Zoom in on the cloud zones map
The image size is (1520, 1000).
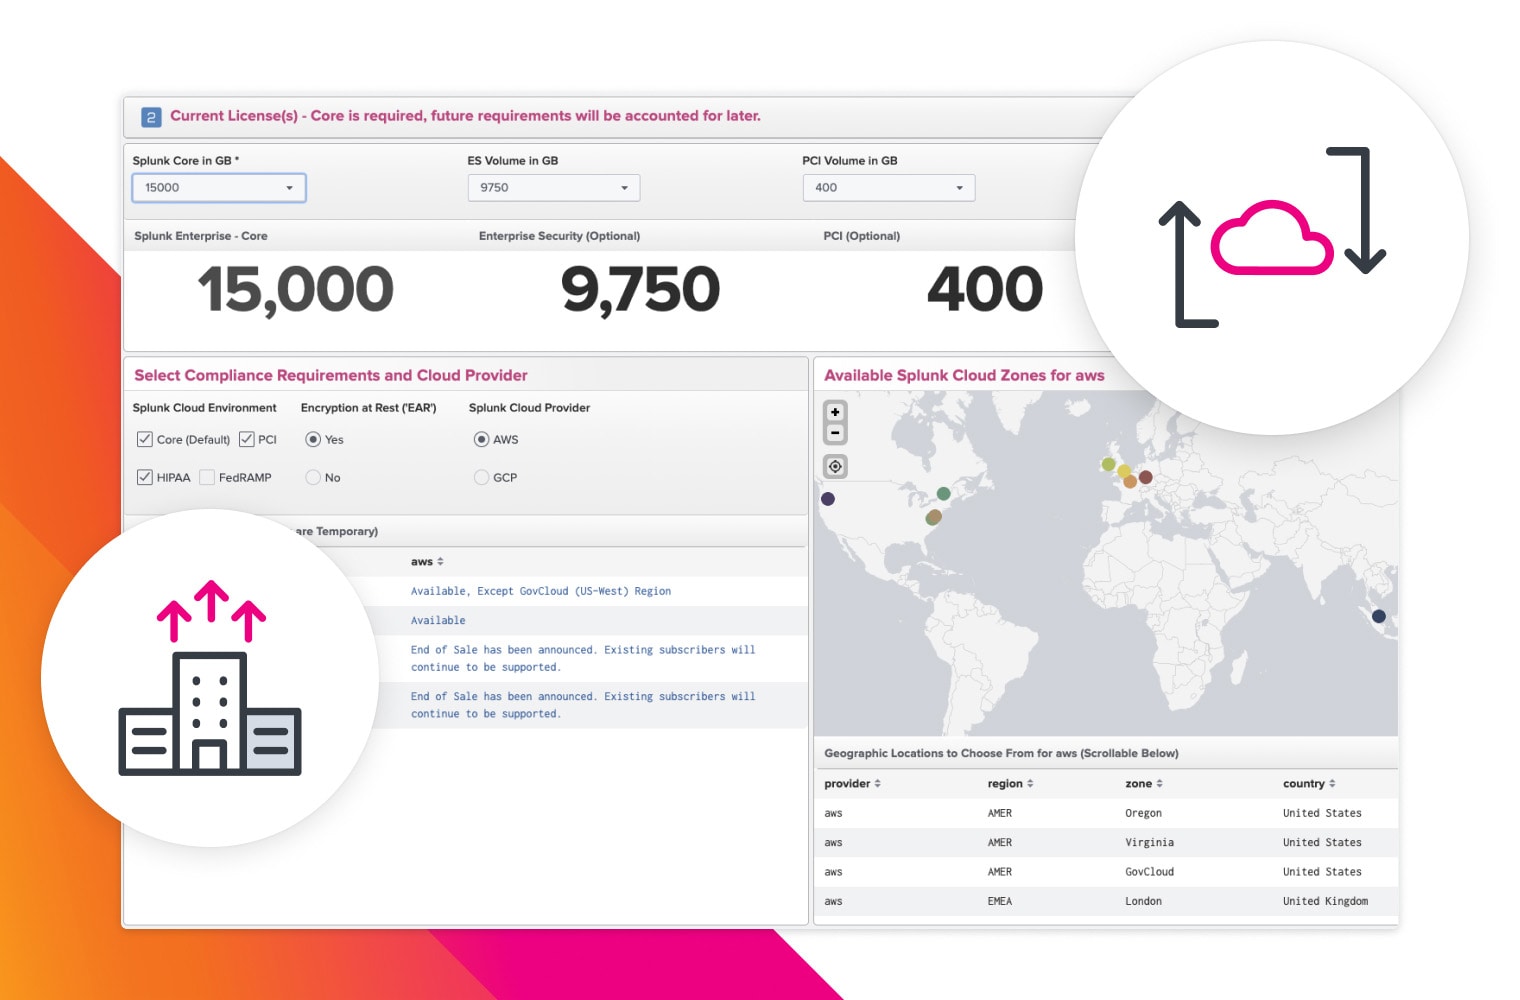tap(835, 412)
